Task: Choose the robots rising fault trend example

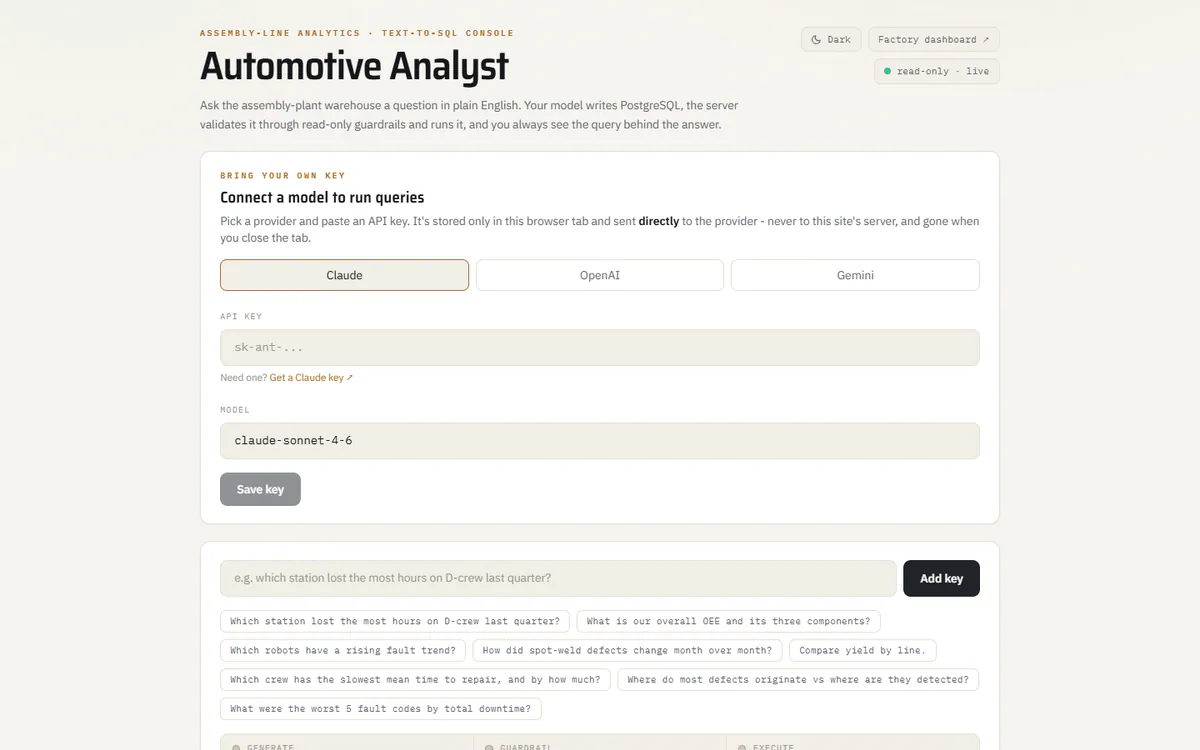Action: coord(343,650)
